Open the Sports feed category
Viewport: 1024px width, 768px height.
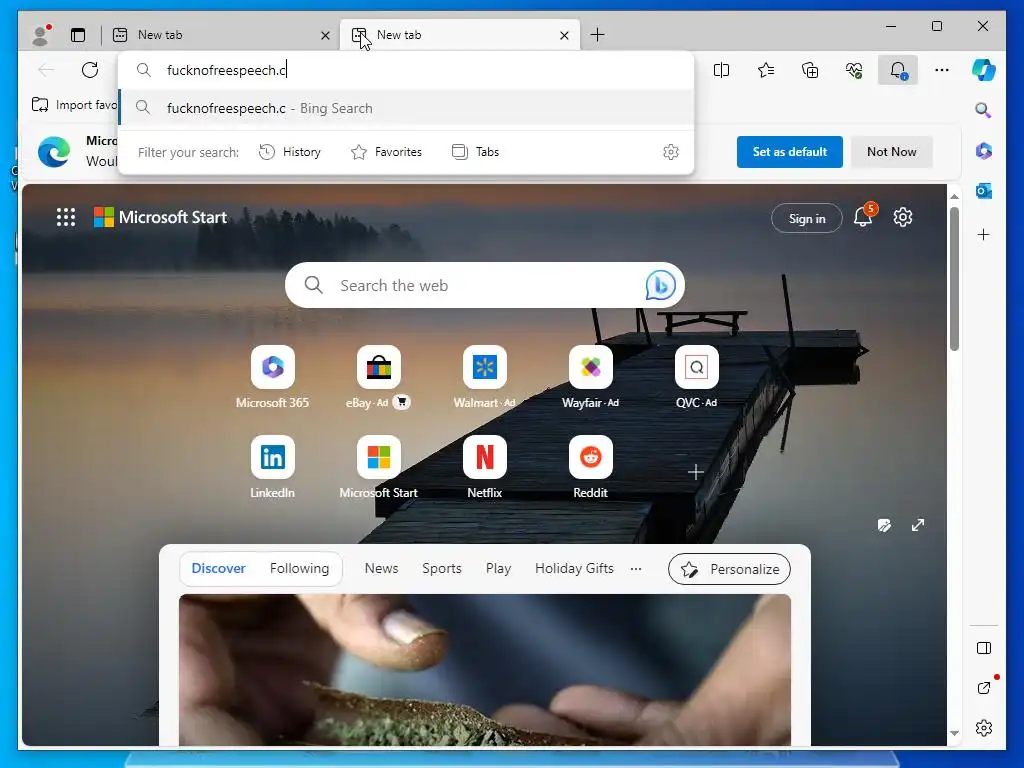click(441, 569)
